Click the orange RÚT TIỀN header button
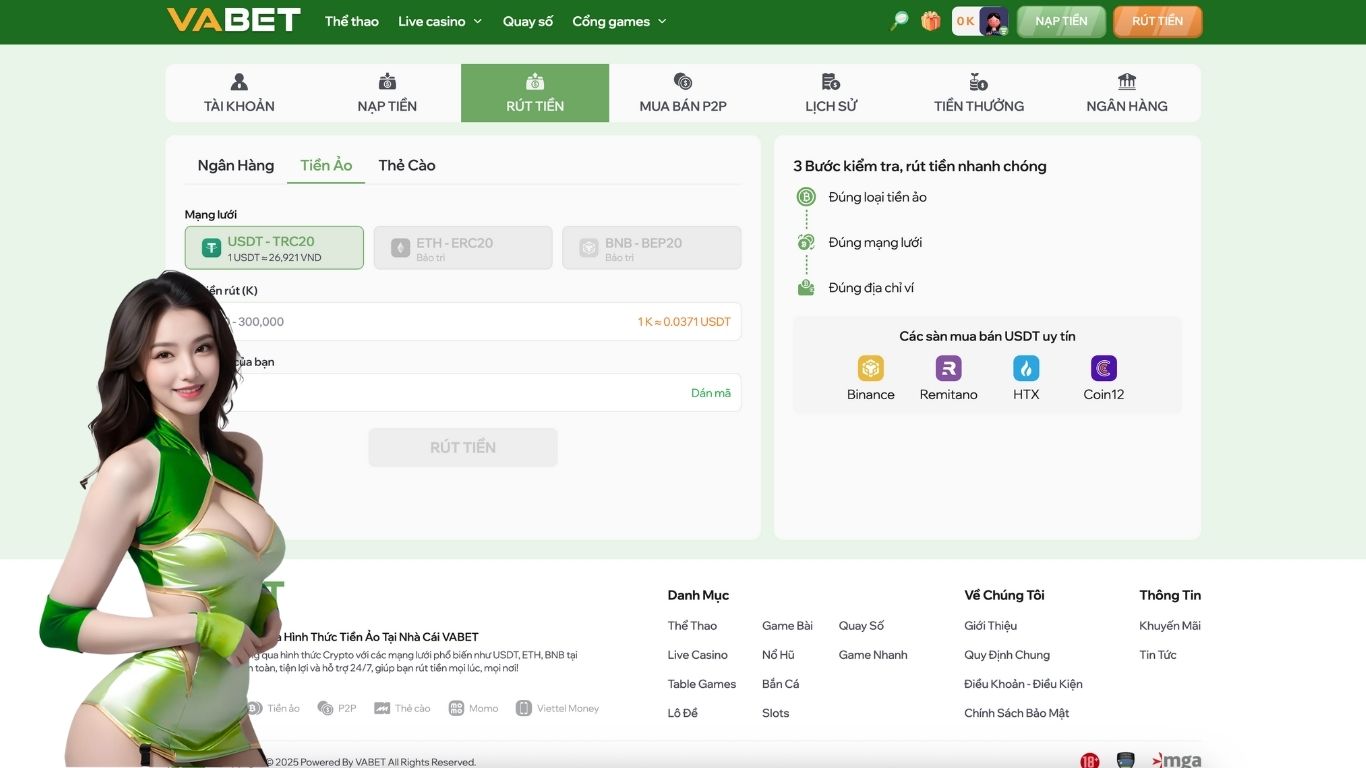 [x=1157, y=21]
